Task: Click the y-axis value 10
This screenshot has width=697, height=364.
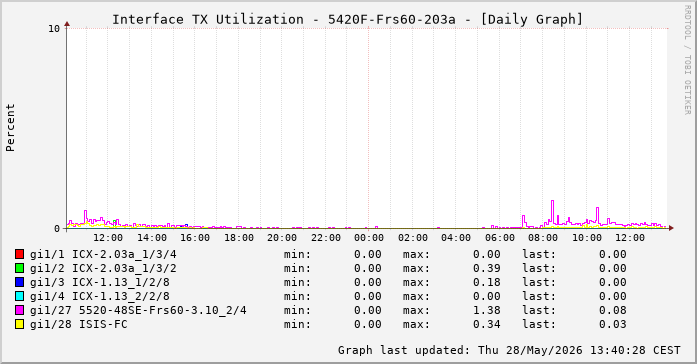Action: pos(53,29)
